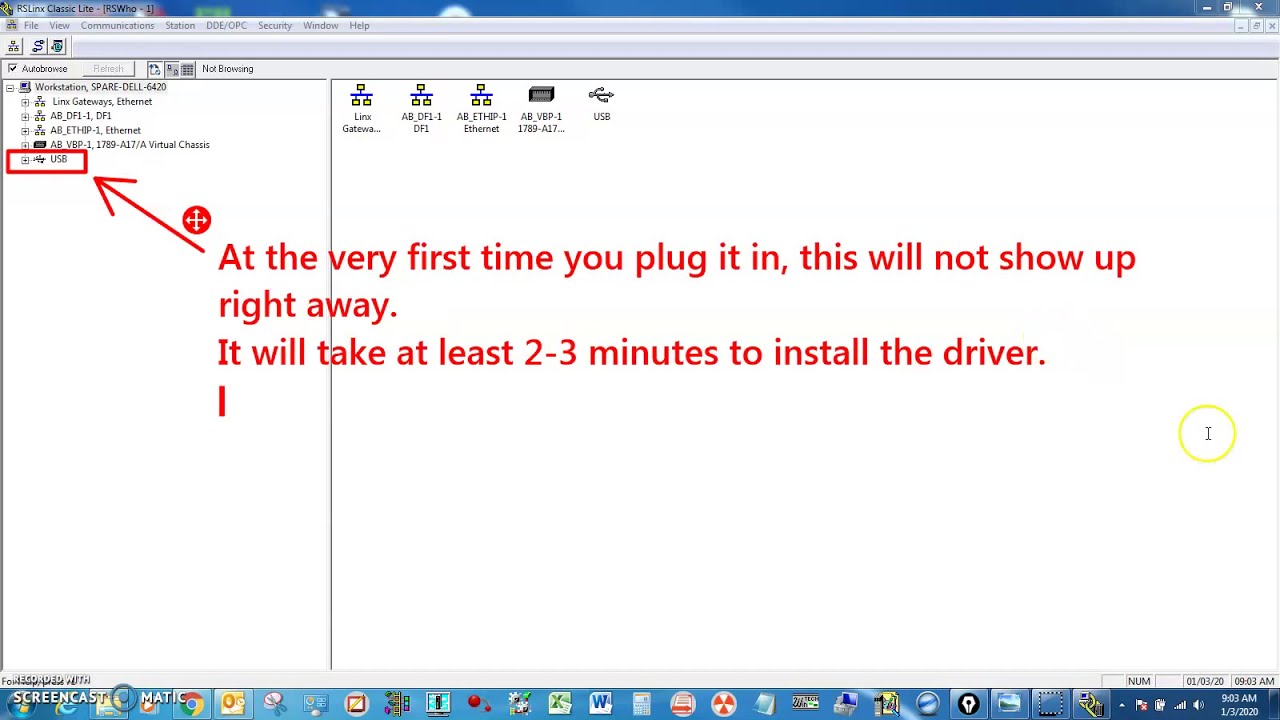Open Microsoft Excel from taskbar
This screenshot has width=1280, height=720.
coord(560,704)
